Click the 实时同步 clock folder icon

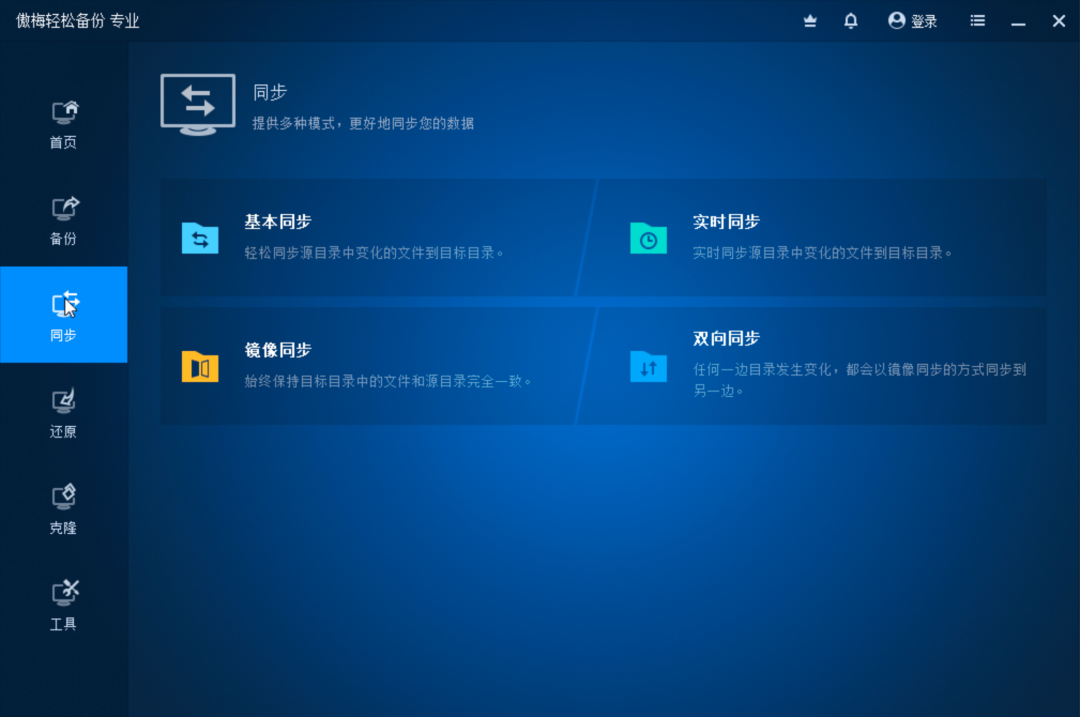click(648, 238)
